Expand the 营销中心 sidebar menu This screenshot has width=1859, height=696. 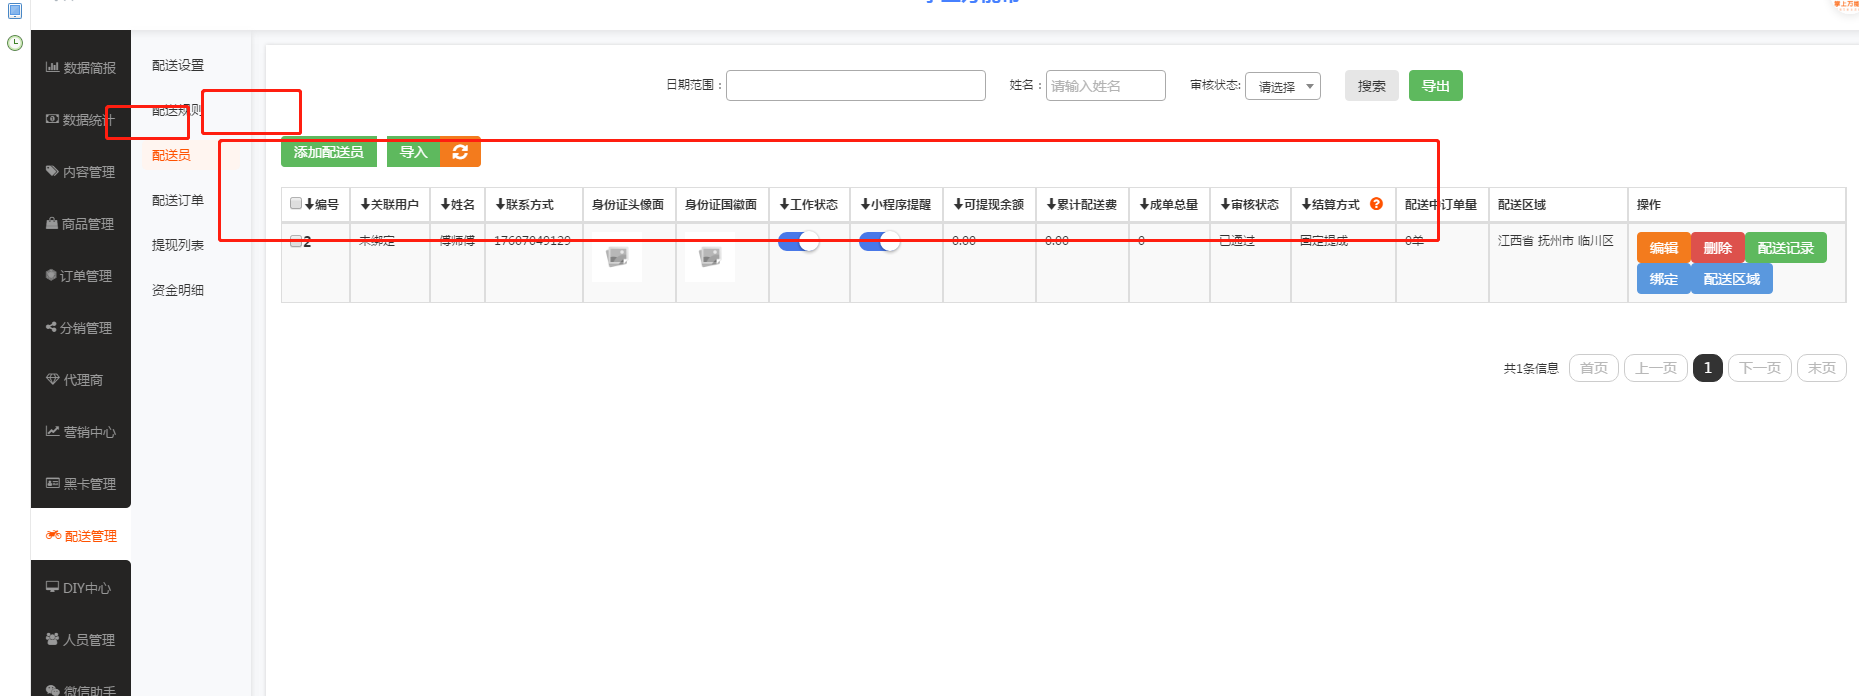(x=80, y=432)
